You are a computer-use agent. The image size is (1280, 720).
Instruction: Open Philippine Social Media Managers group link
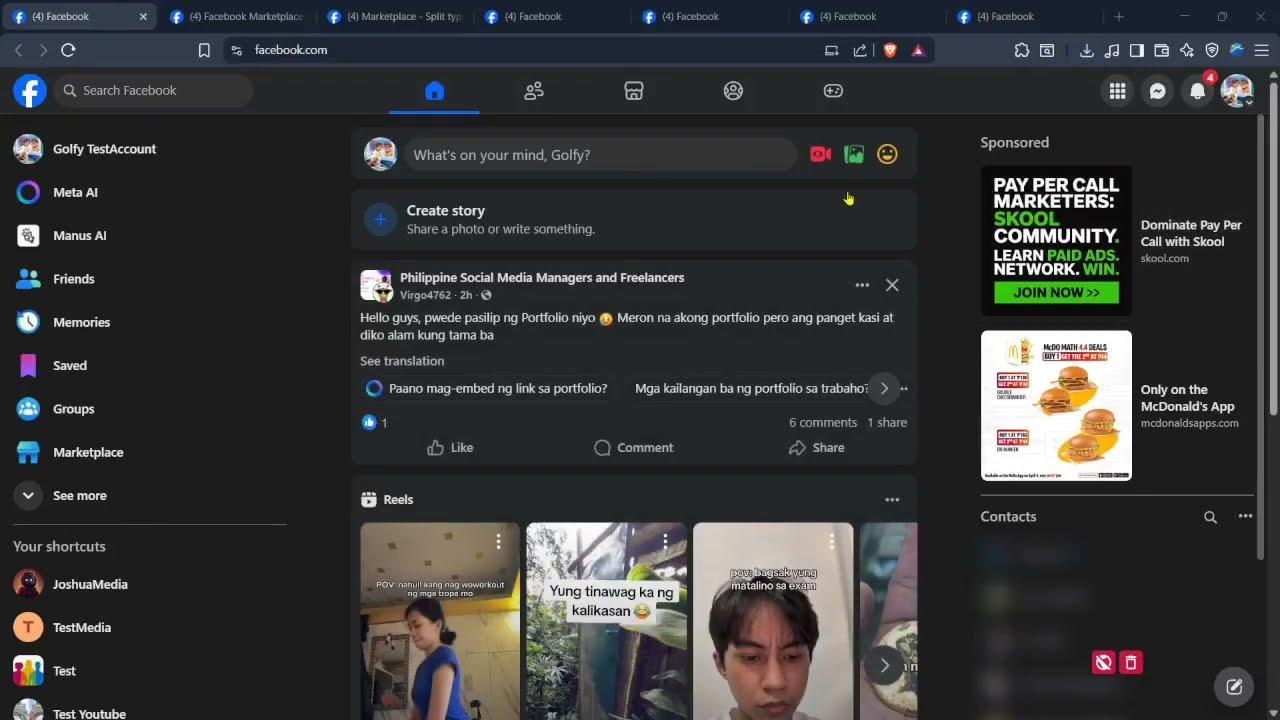[x=542, y=277]
